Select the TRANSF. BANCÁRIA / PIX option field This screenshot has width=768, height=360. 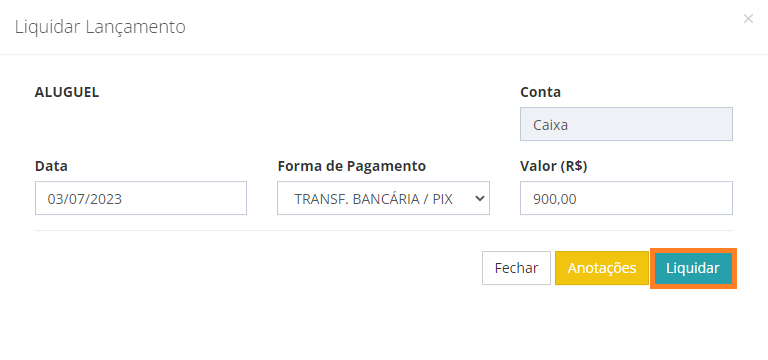pyautogui.click(x=383, y=198)
